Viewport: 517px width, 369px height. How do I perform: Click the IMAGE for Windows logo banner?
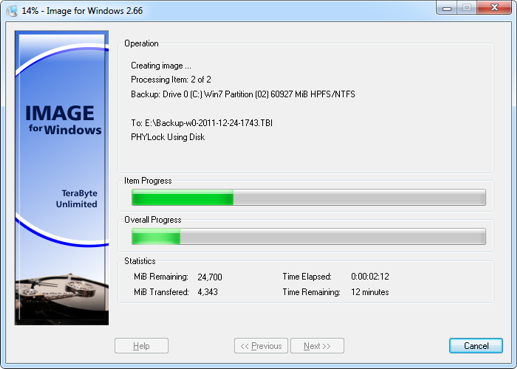(x=63, y=120)
